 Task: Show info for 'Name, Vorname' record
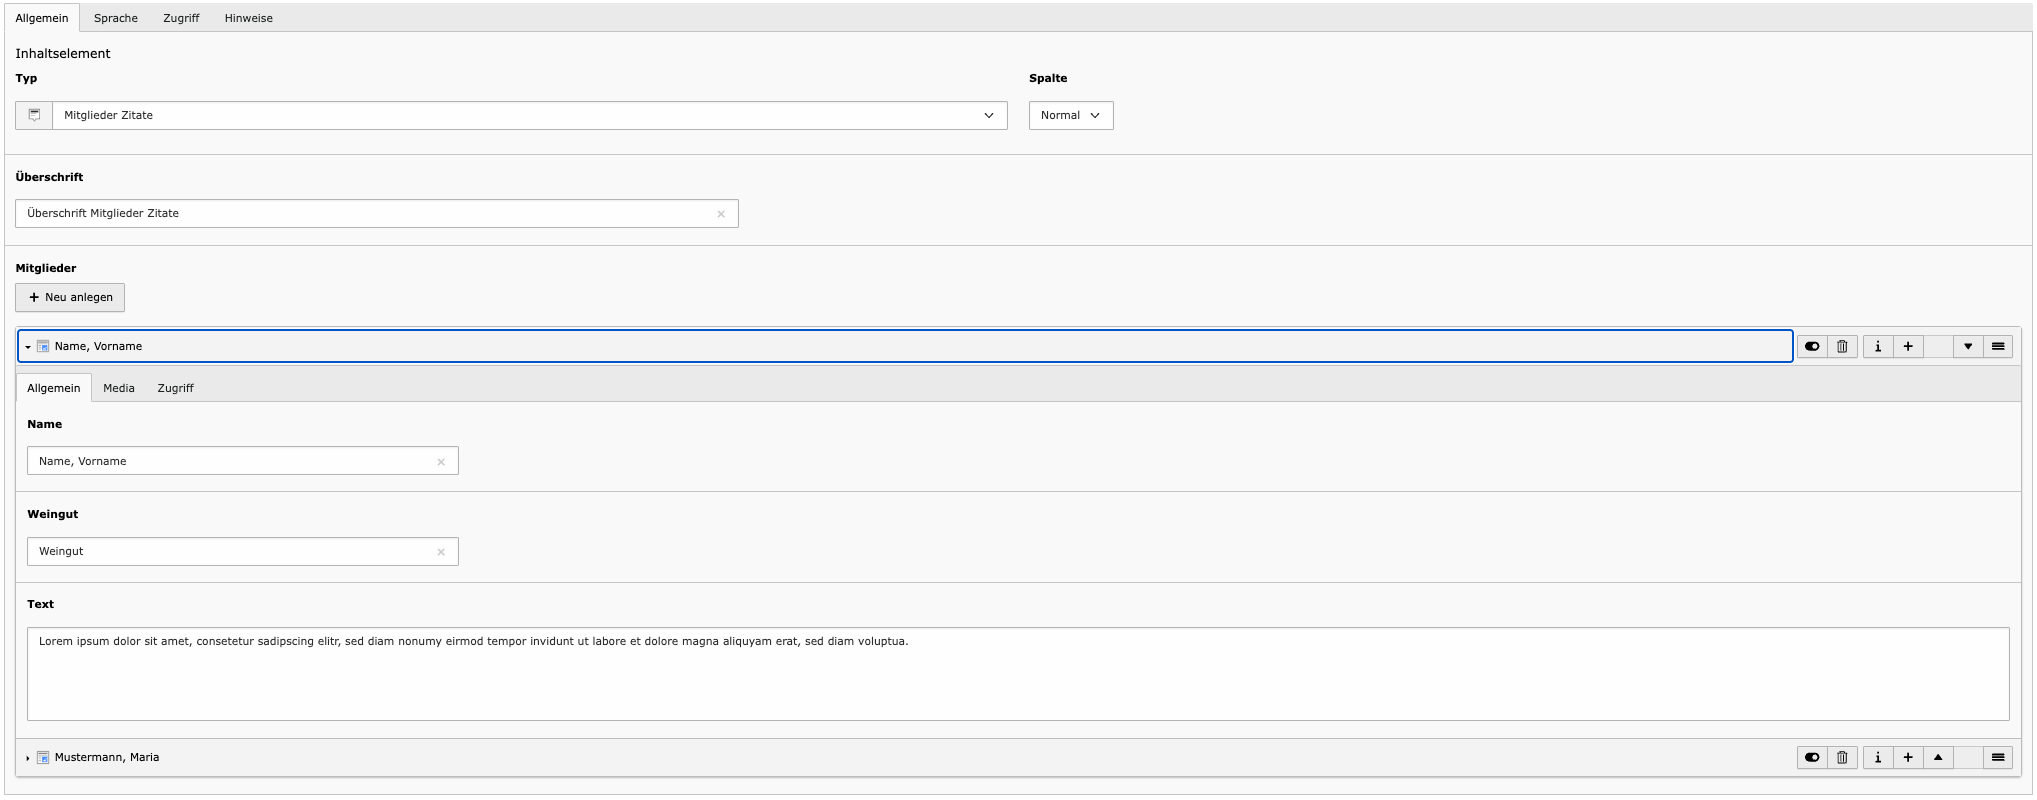1878,347
